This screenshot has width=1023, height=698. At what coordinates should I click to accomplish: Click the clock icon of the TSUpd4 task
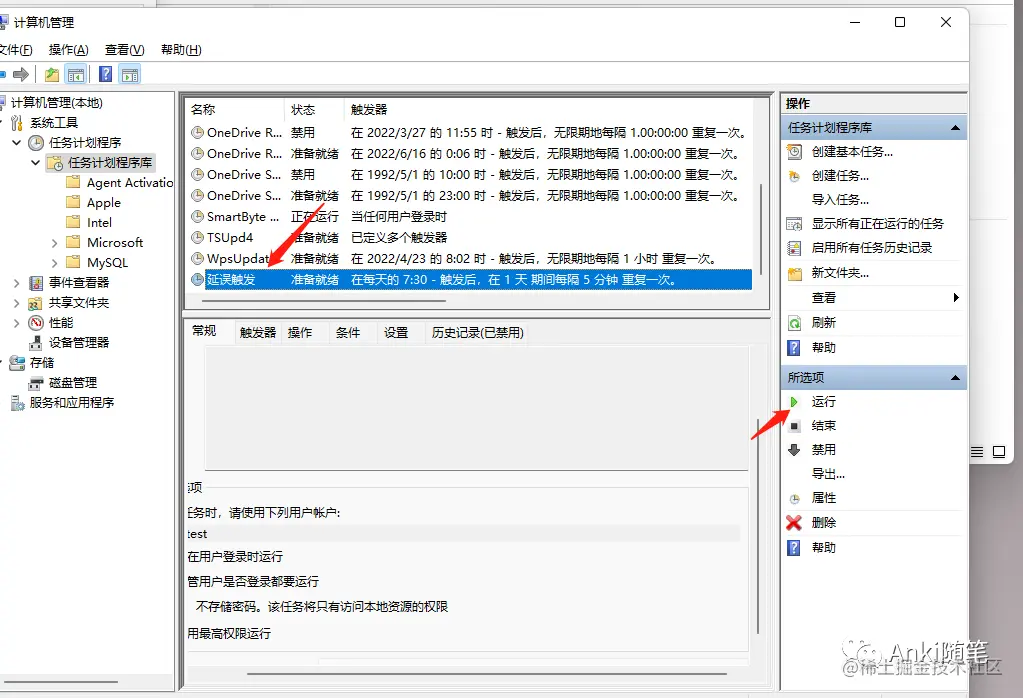[x=197, y=237]
